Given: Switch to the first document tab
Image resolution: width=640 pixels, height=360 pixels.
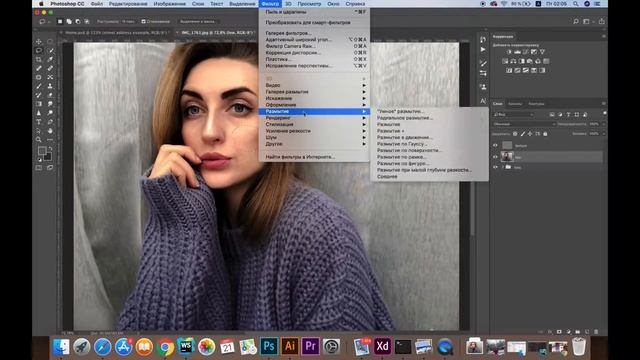Looking at the screenshot, I should [116, 32].
